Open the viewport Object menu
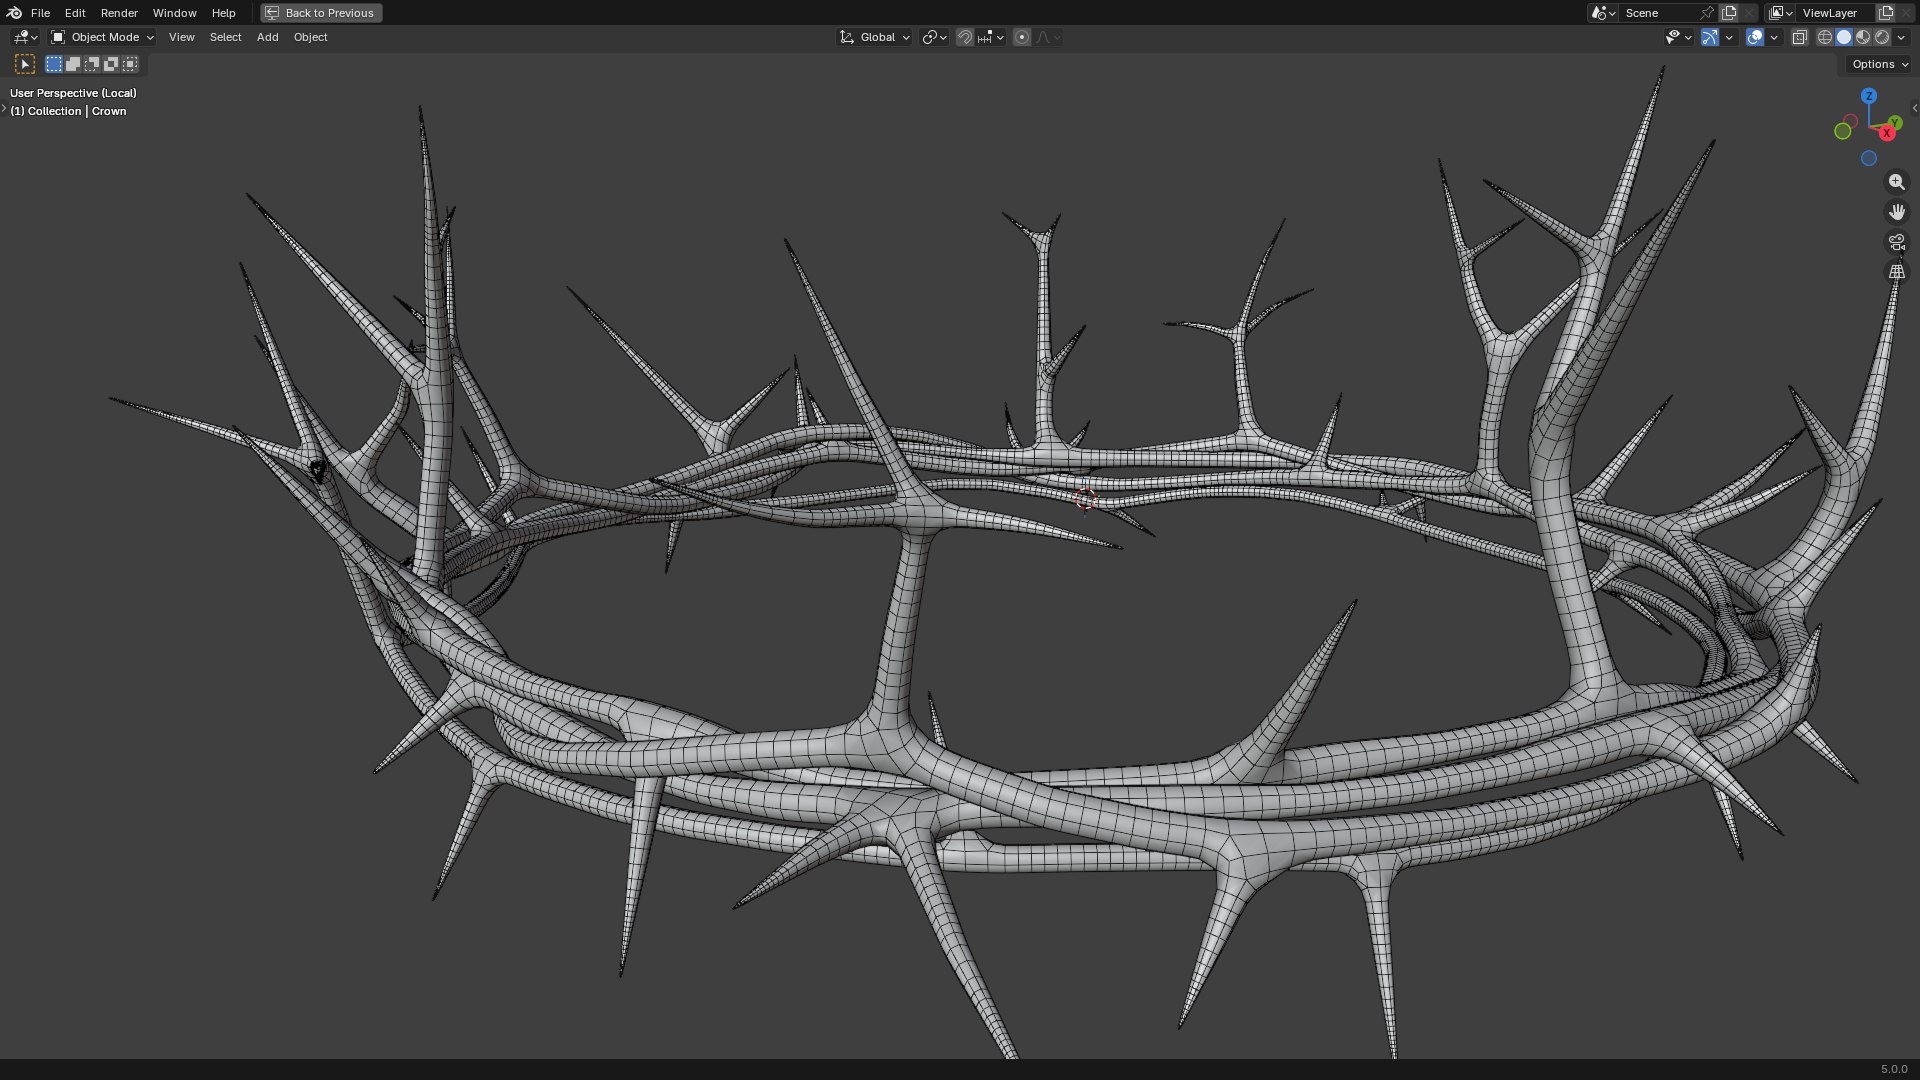 310,37
